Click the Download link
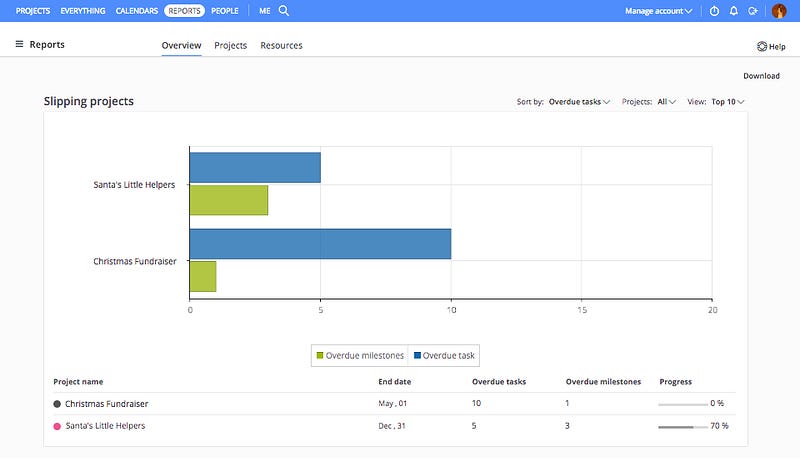The width and height of the screenshot is (800, 458). [761, 76]
